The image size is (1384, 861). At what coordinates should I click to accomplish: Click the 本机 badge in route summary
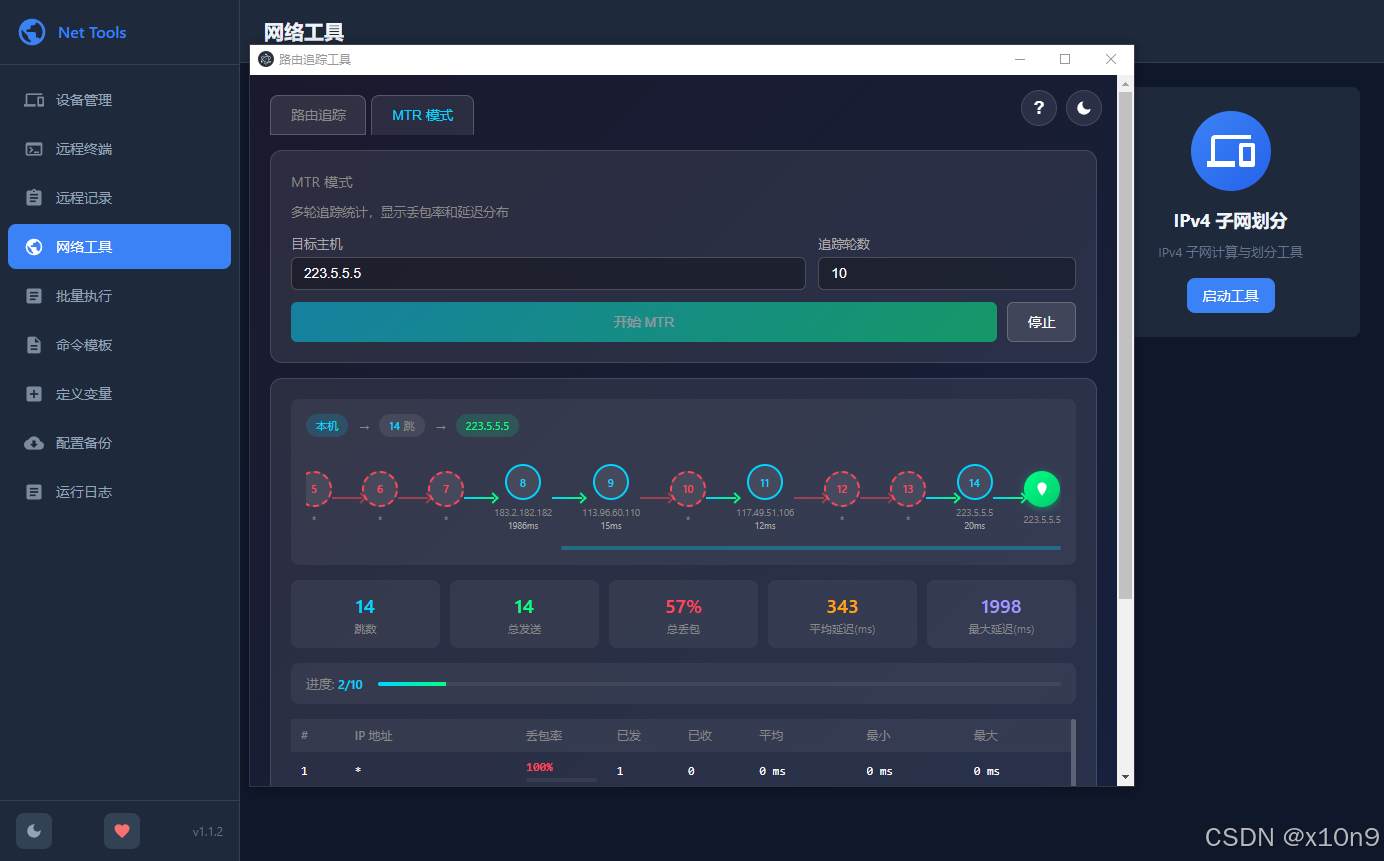[x=327, y=426]
